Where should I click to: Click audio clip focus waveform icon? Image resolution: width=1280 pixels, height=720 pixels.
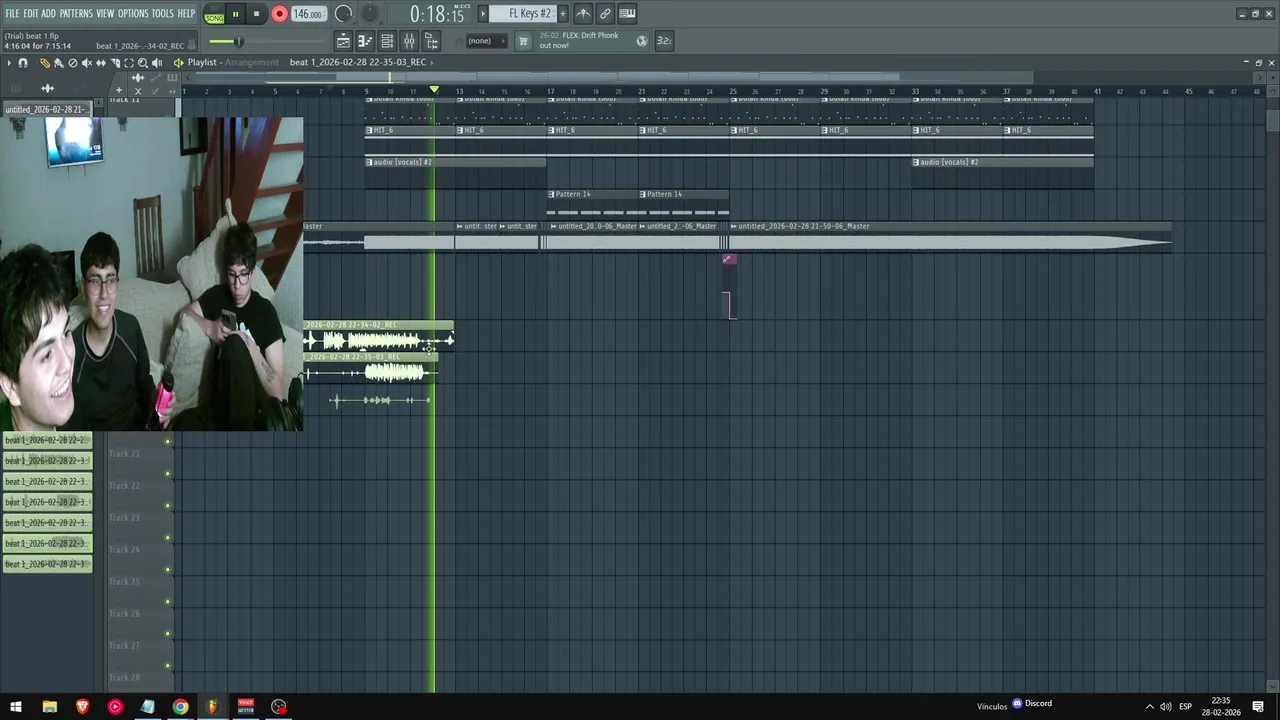138,77
